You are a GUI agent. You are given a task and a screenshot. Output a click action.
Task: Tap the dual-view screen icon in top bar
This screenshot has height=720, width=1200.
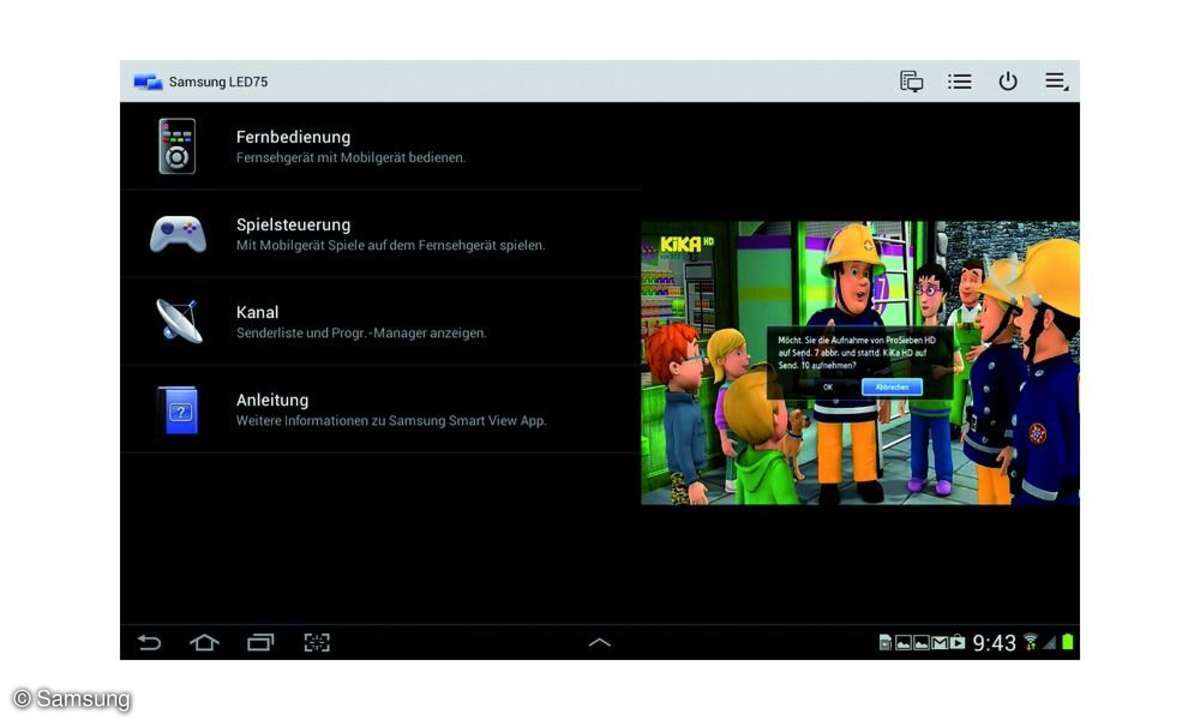(x=911, y=82)
